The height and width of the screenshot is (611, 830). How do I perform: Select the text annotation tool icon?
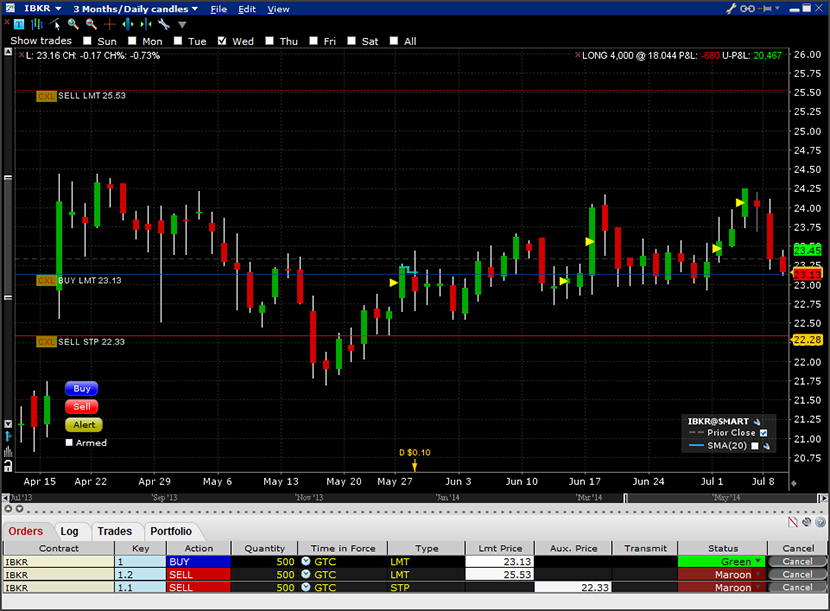(19, 24)
